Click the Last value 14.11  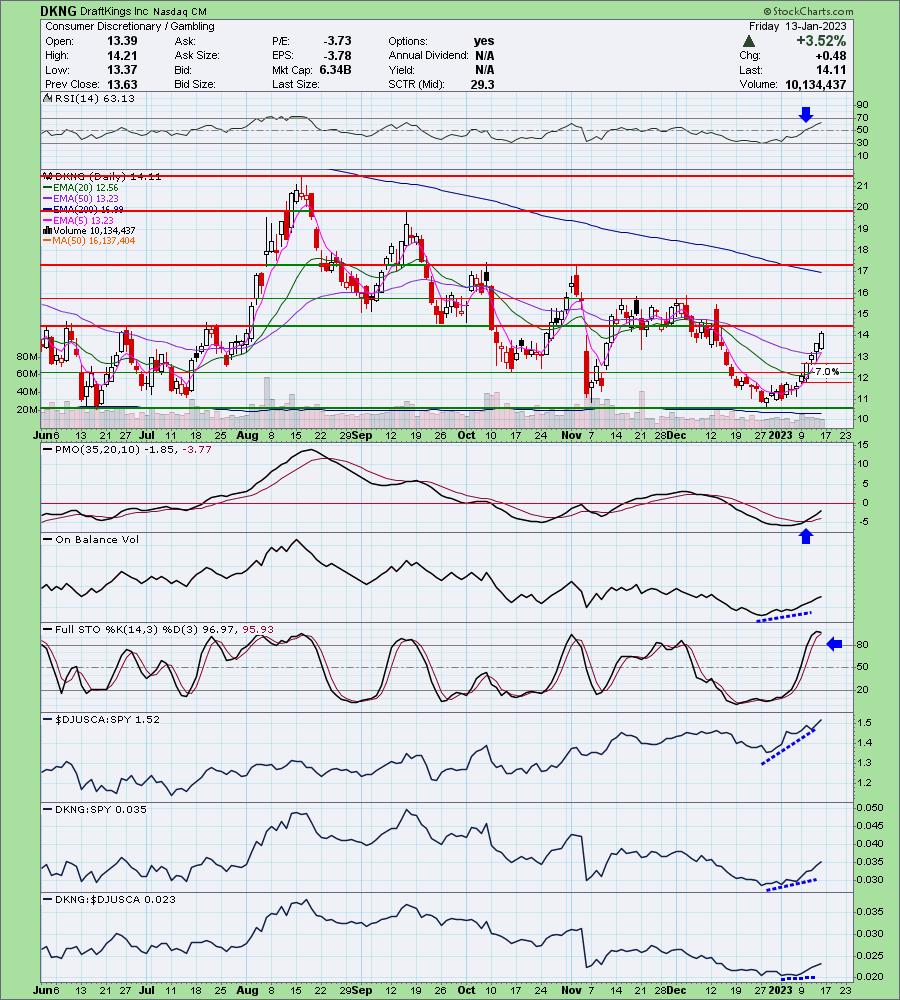point(833,70)
